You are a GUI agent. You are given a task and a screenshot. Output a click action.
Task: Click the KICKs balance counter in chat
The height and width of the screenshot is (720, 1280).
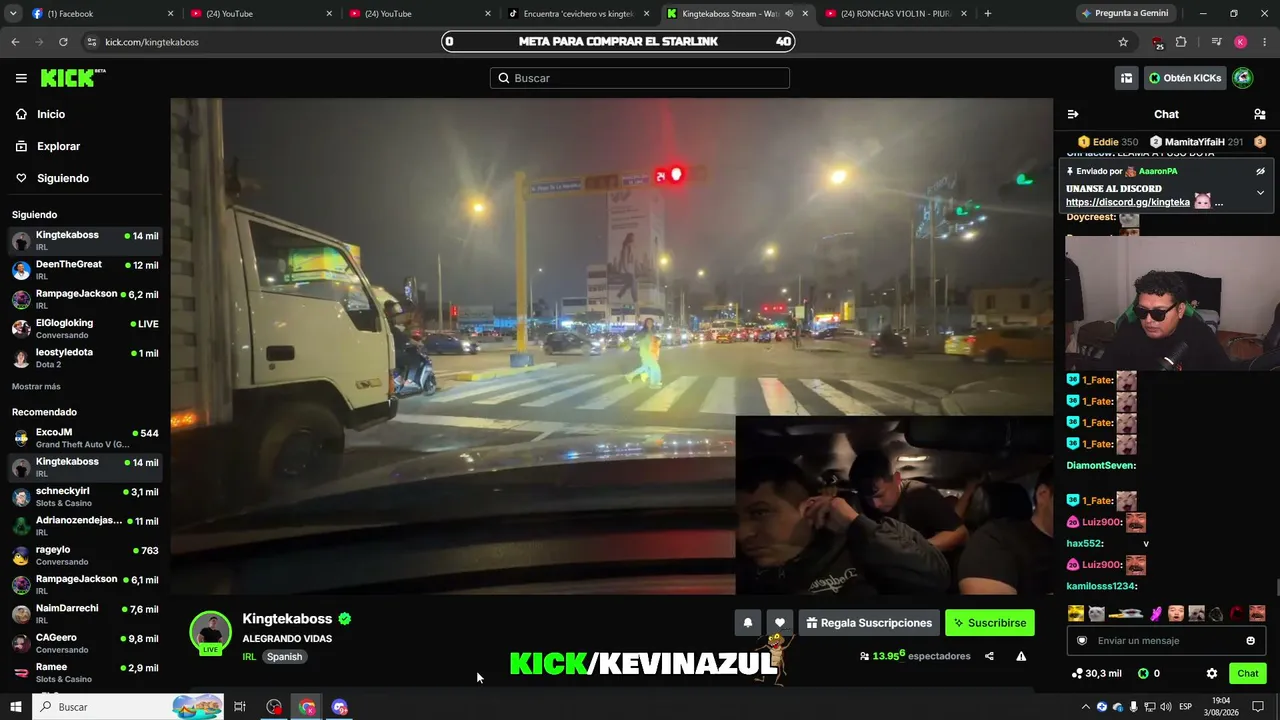(x=1149, y=673)
